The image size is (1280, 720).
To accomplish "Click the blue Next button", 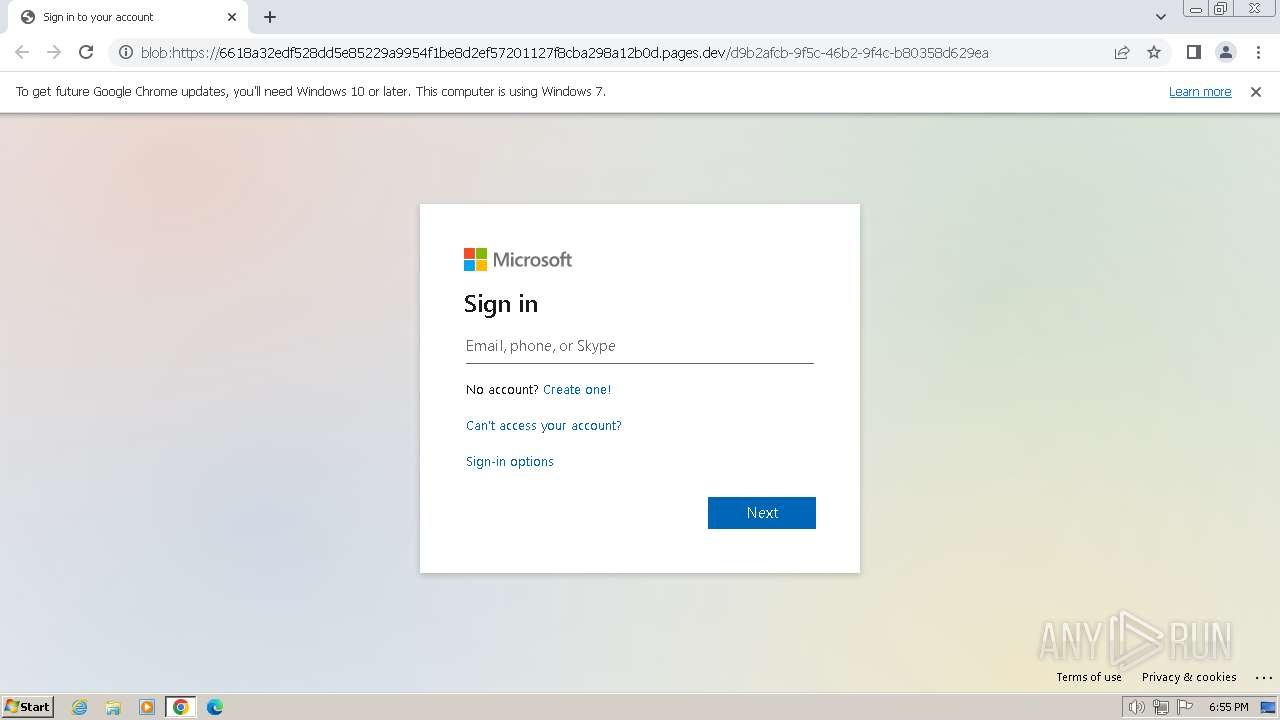I will 762,513.
